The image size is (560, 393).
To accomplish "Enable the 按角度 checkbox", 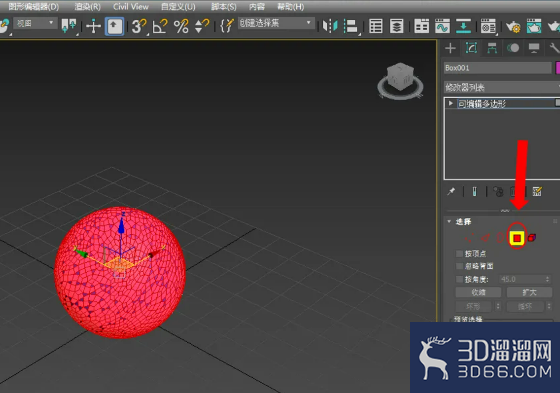I will [459, 279].
